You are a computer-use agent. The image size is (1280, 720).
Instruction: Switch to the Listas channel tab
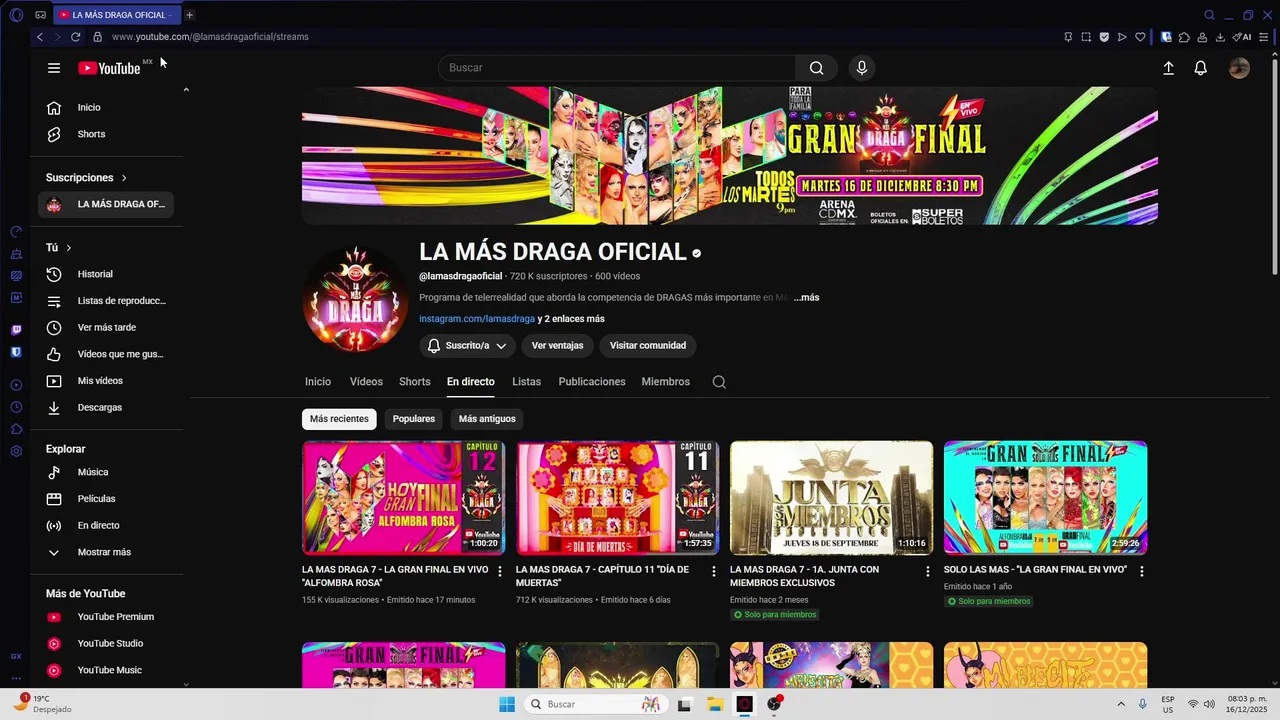(527, 382)
